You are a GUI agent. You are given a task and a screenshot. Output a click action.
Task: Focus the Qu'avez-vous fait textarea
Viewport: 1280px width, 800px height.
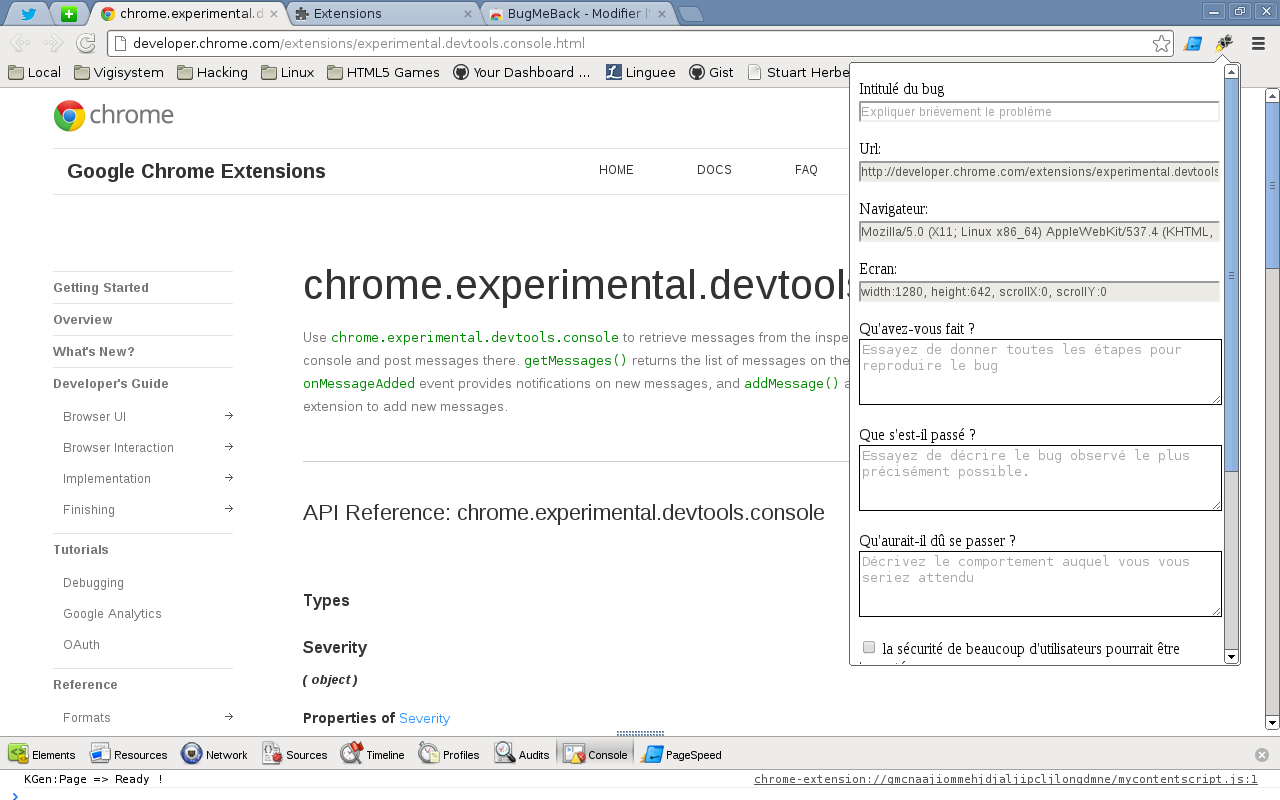[1040, 372]
